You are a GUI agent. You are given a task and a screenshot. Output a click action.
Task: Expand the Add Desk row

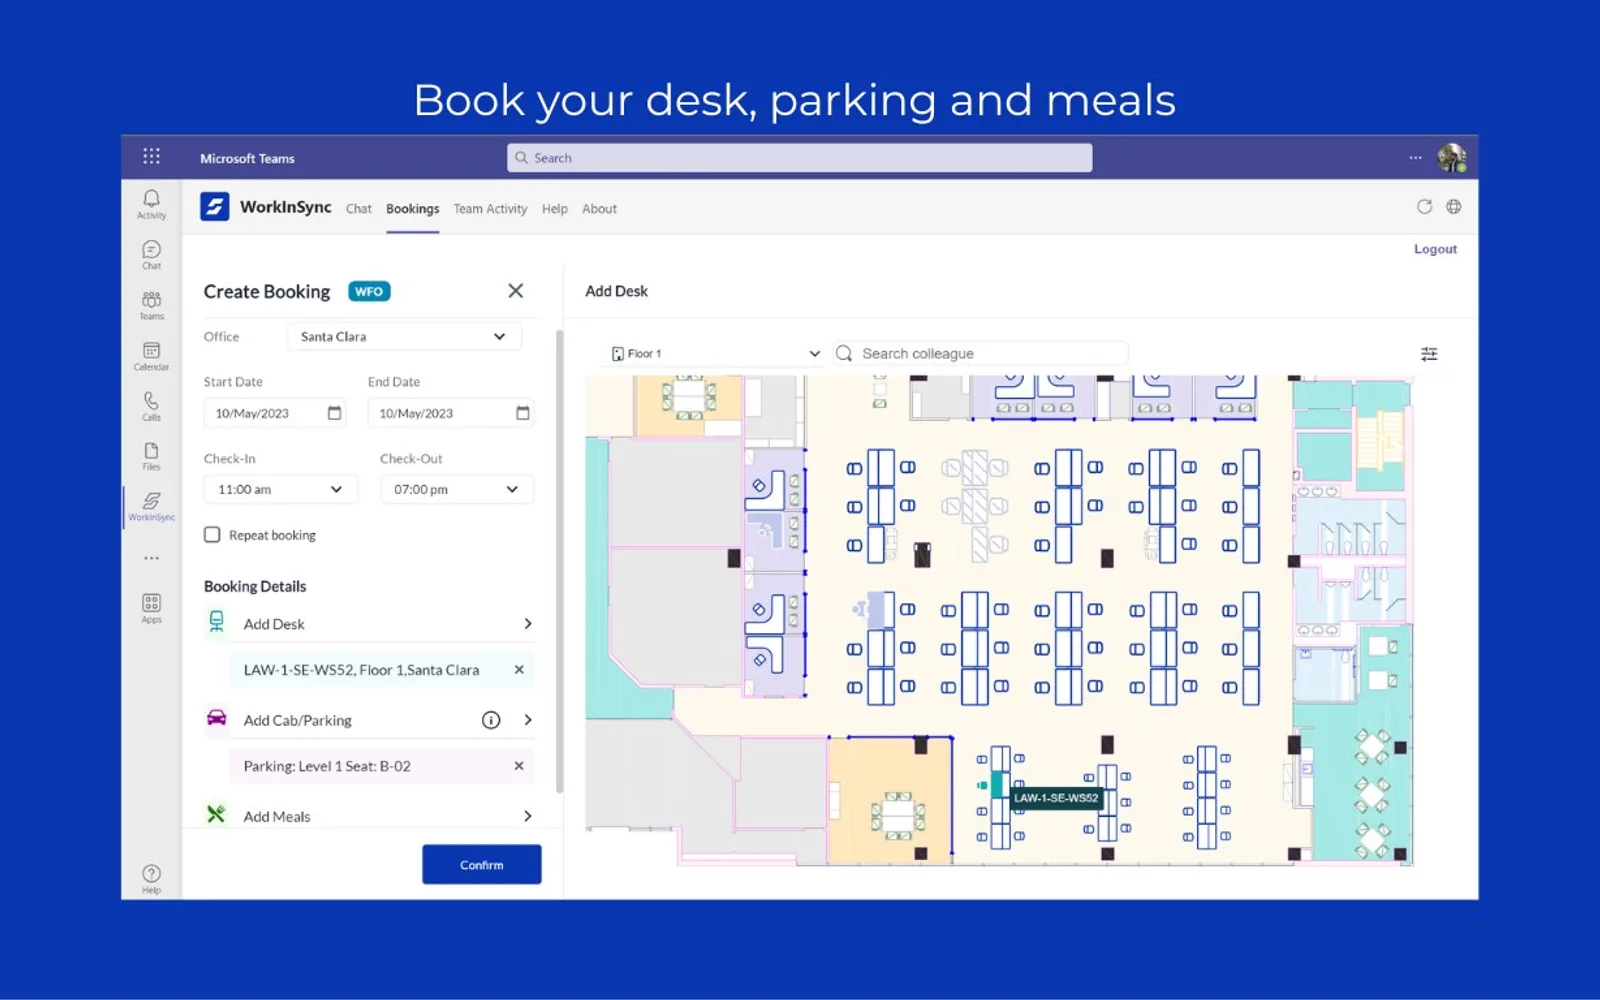(369, 624)
